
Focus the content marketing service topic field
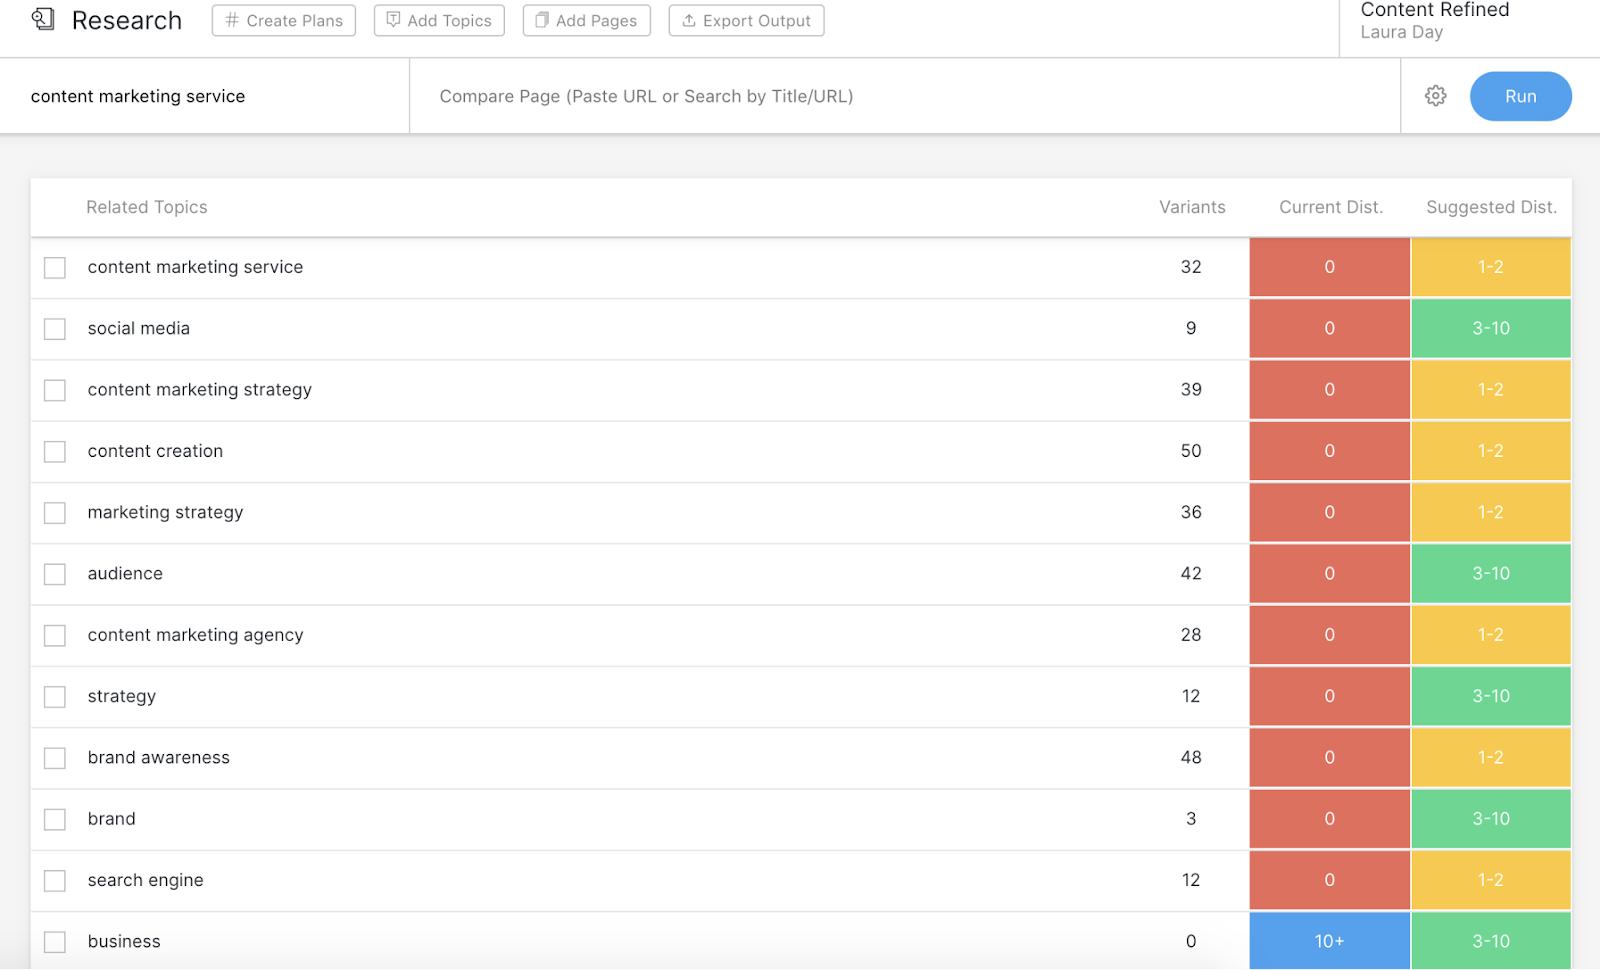click(204, 96)
